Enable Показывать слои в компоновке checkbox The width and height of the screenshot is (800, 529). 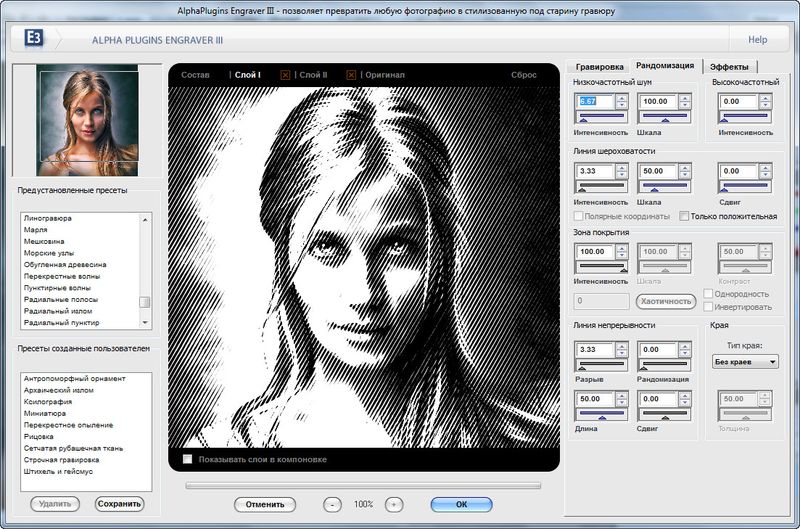point(188,459)
